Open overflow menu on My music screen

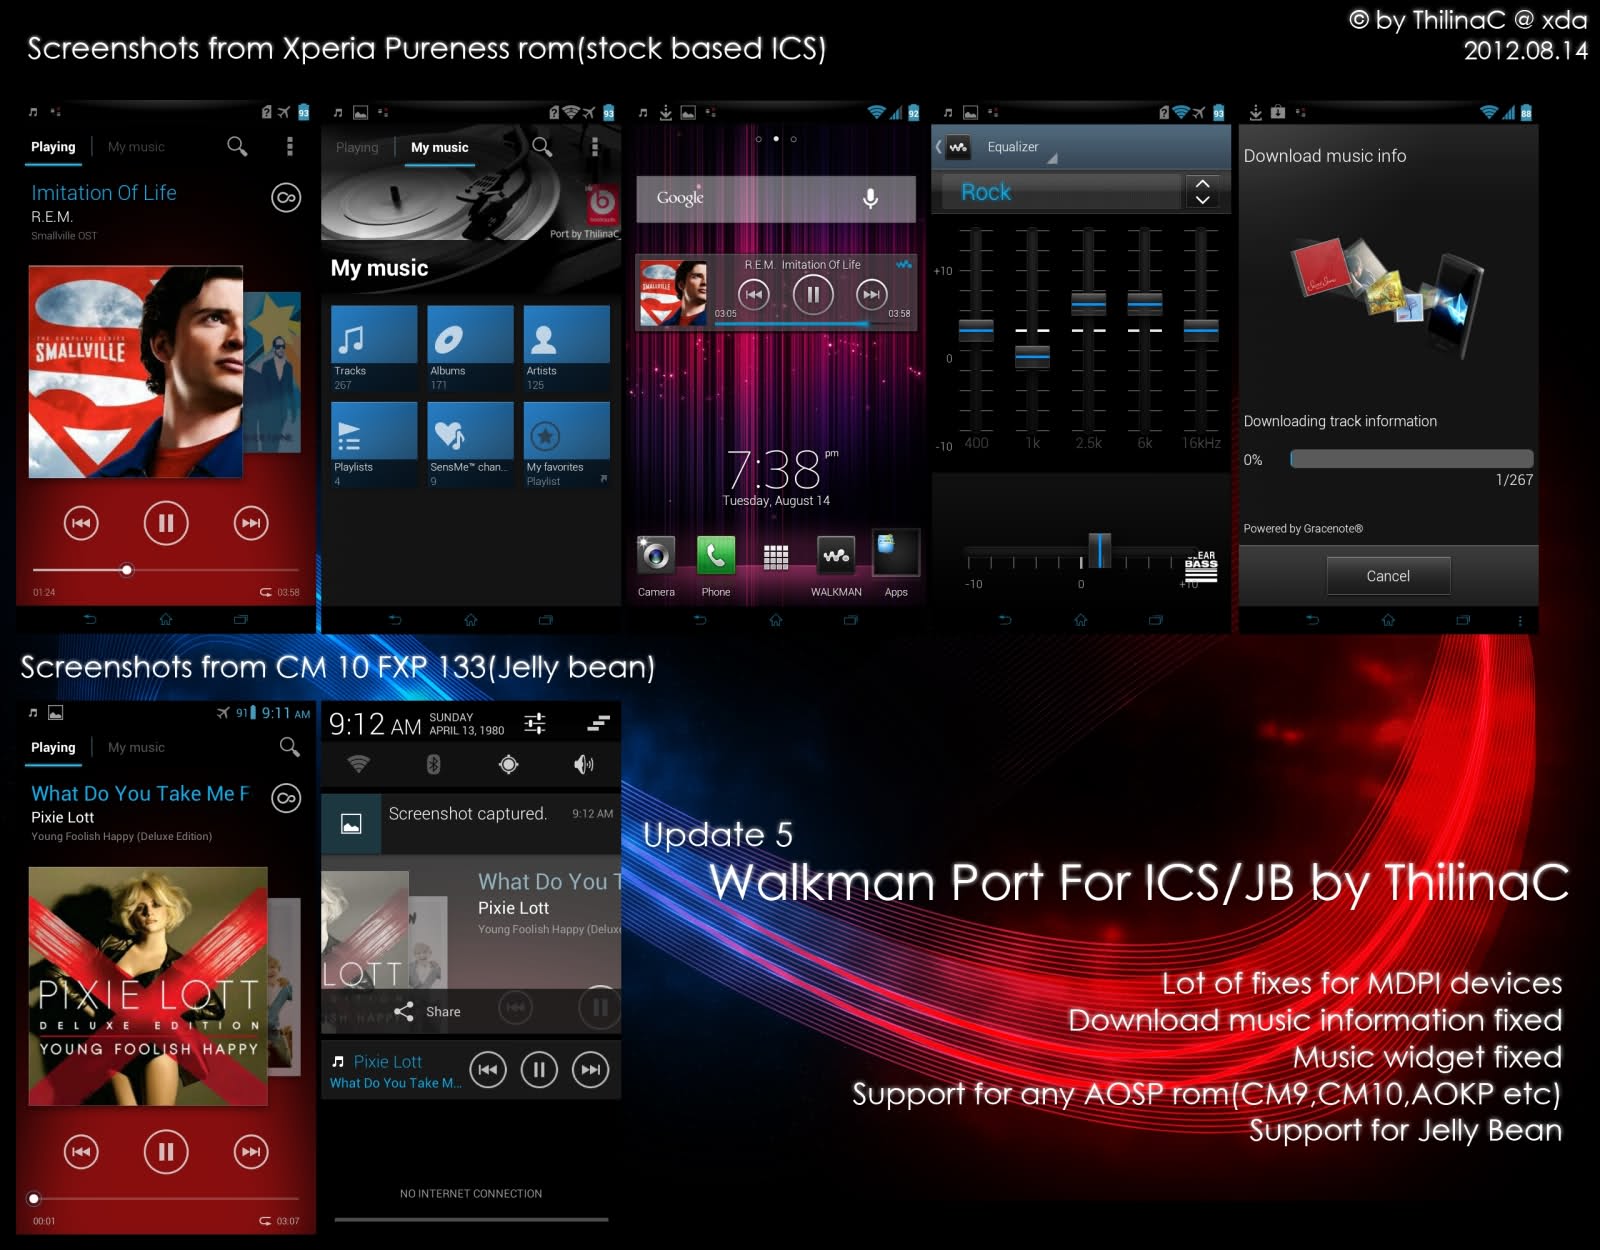(x=595, y=146)
